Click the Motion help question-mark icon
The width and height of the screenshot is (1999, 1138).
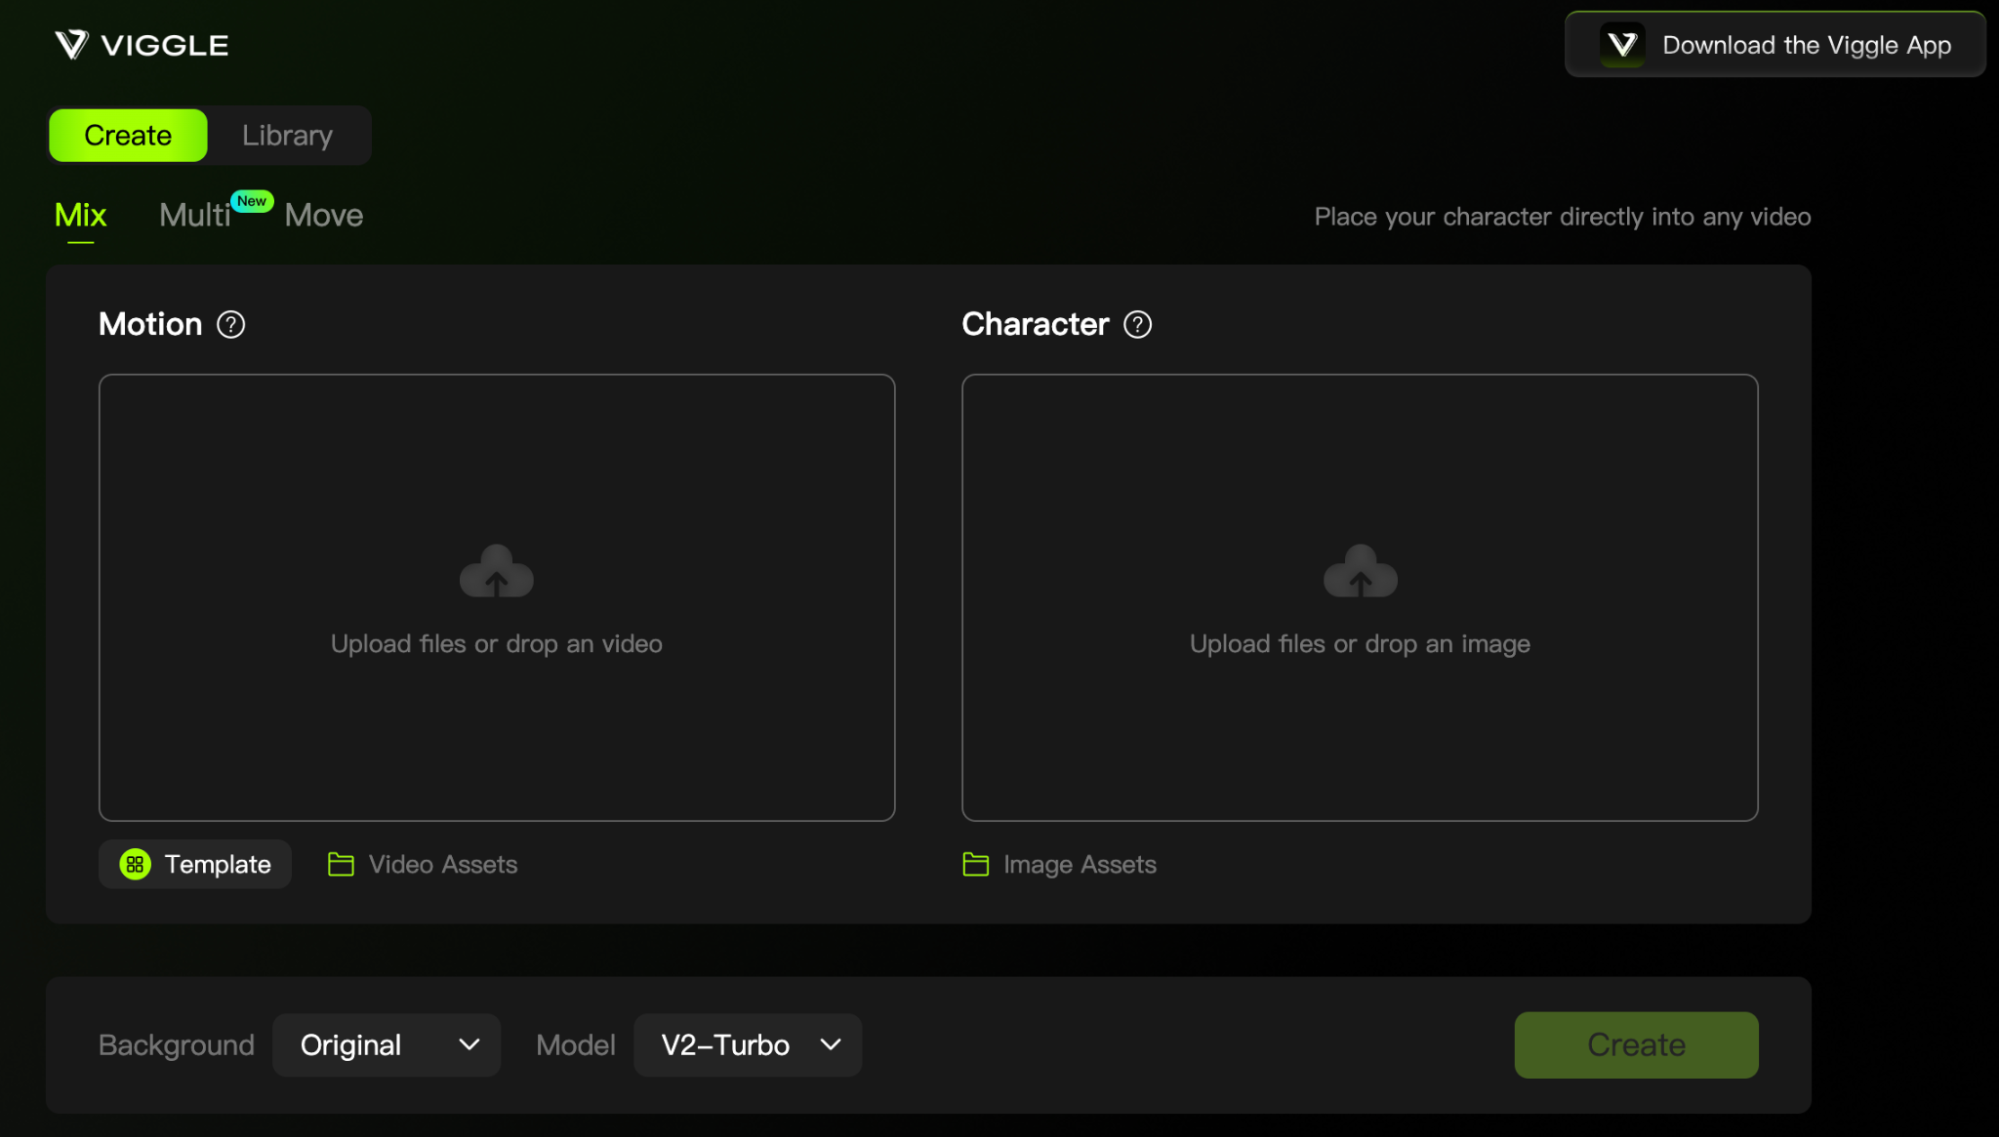pyautogui.click(x=231, y=325)
